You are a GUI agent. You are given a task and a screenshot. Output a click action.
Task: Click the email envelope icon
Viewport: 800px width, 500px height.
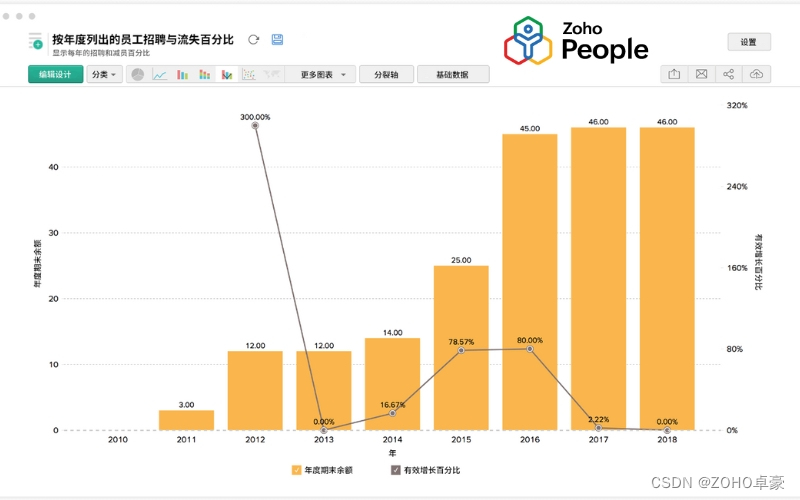click(702, 74)
